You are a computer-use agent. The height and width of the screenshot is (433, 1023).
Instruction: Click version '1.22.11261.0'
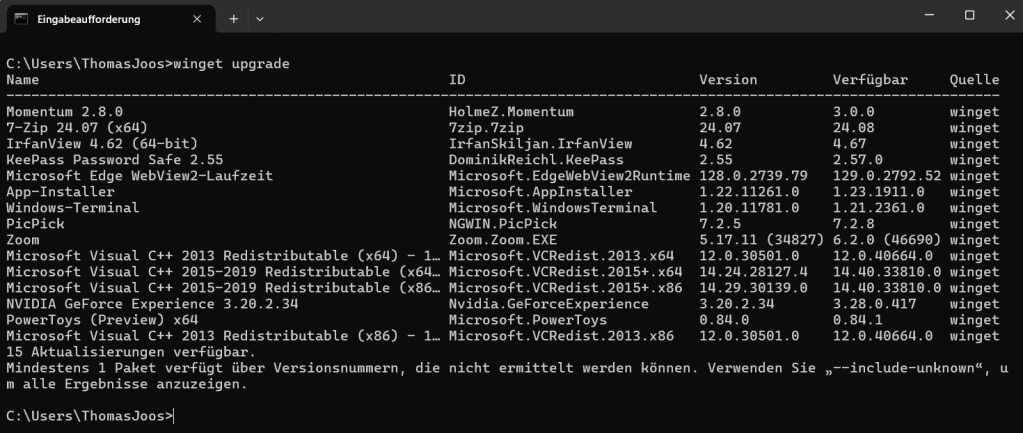point(749,192)
